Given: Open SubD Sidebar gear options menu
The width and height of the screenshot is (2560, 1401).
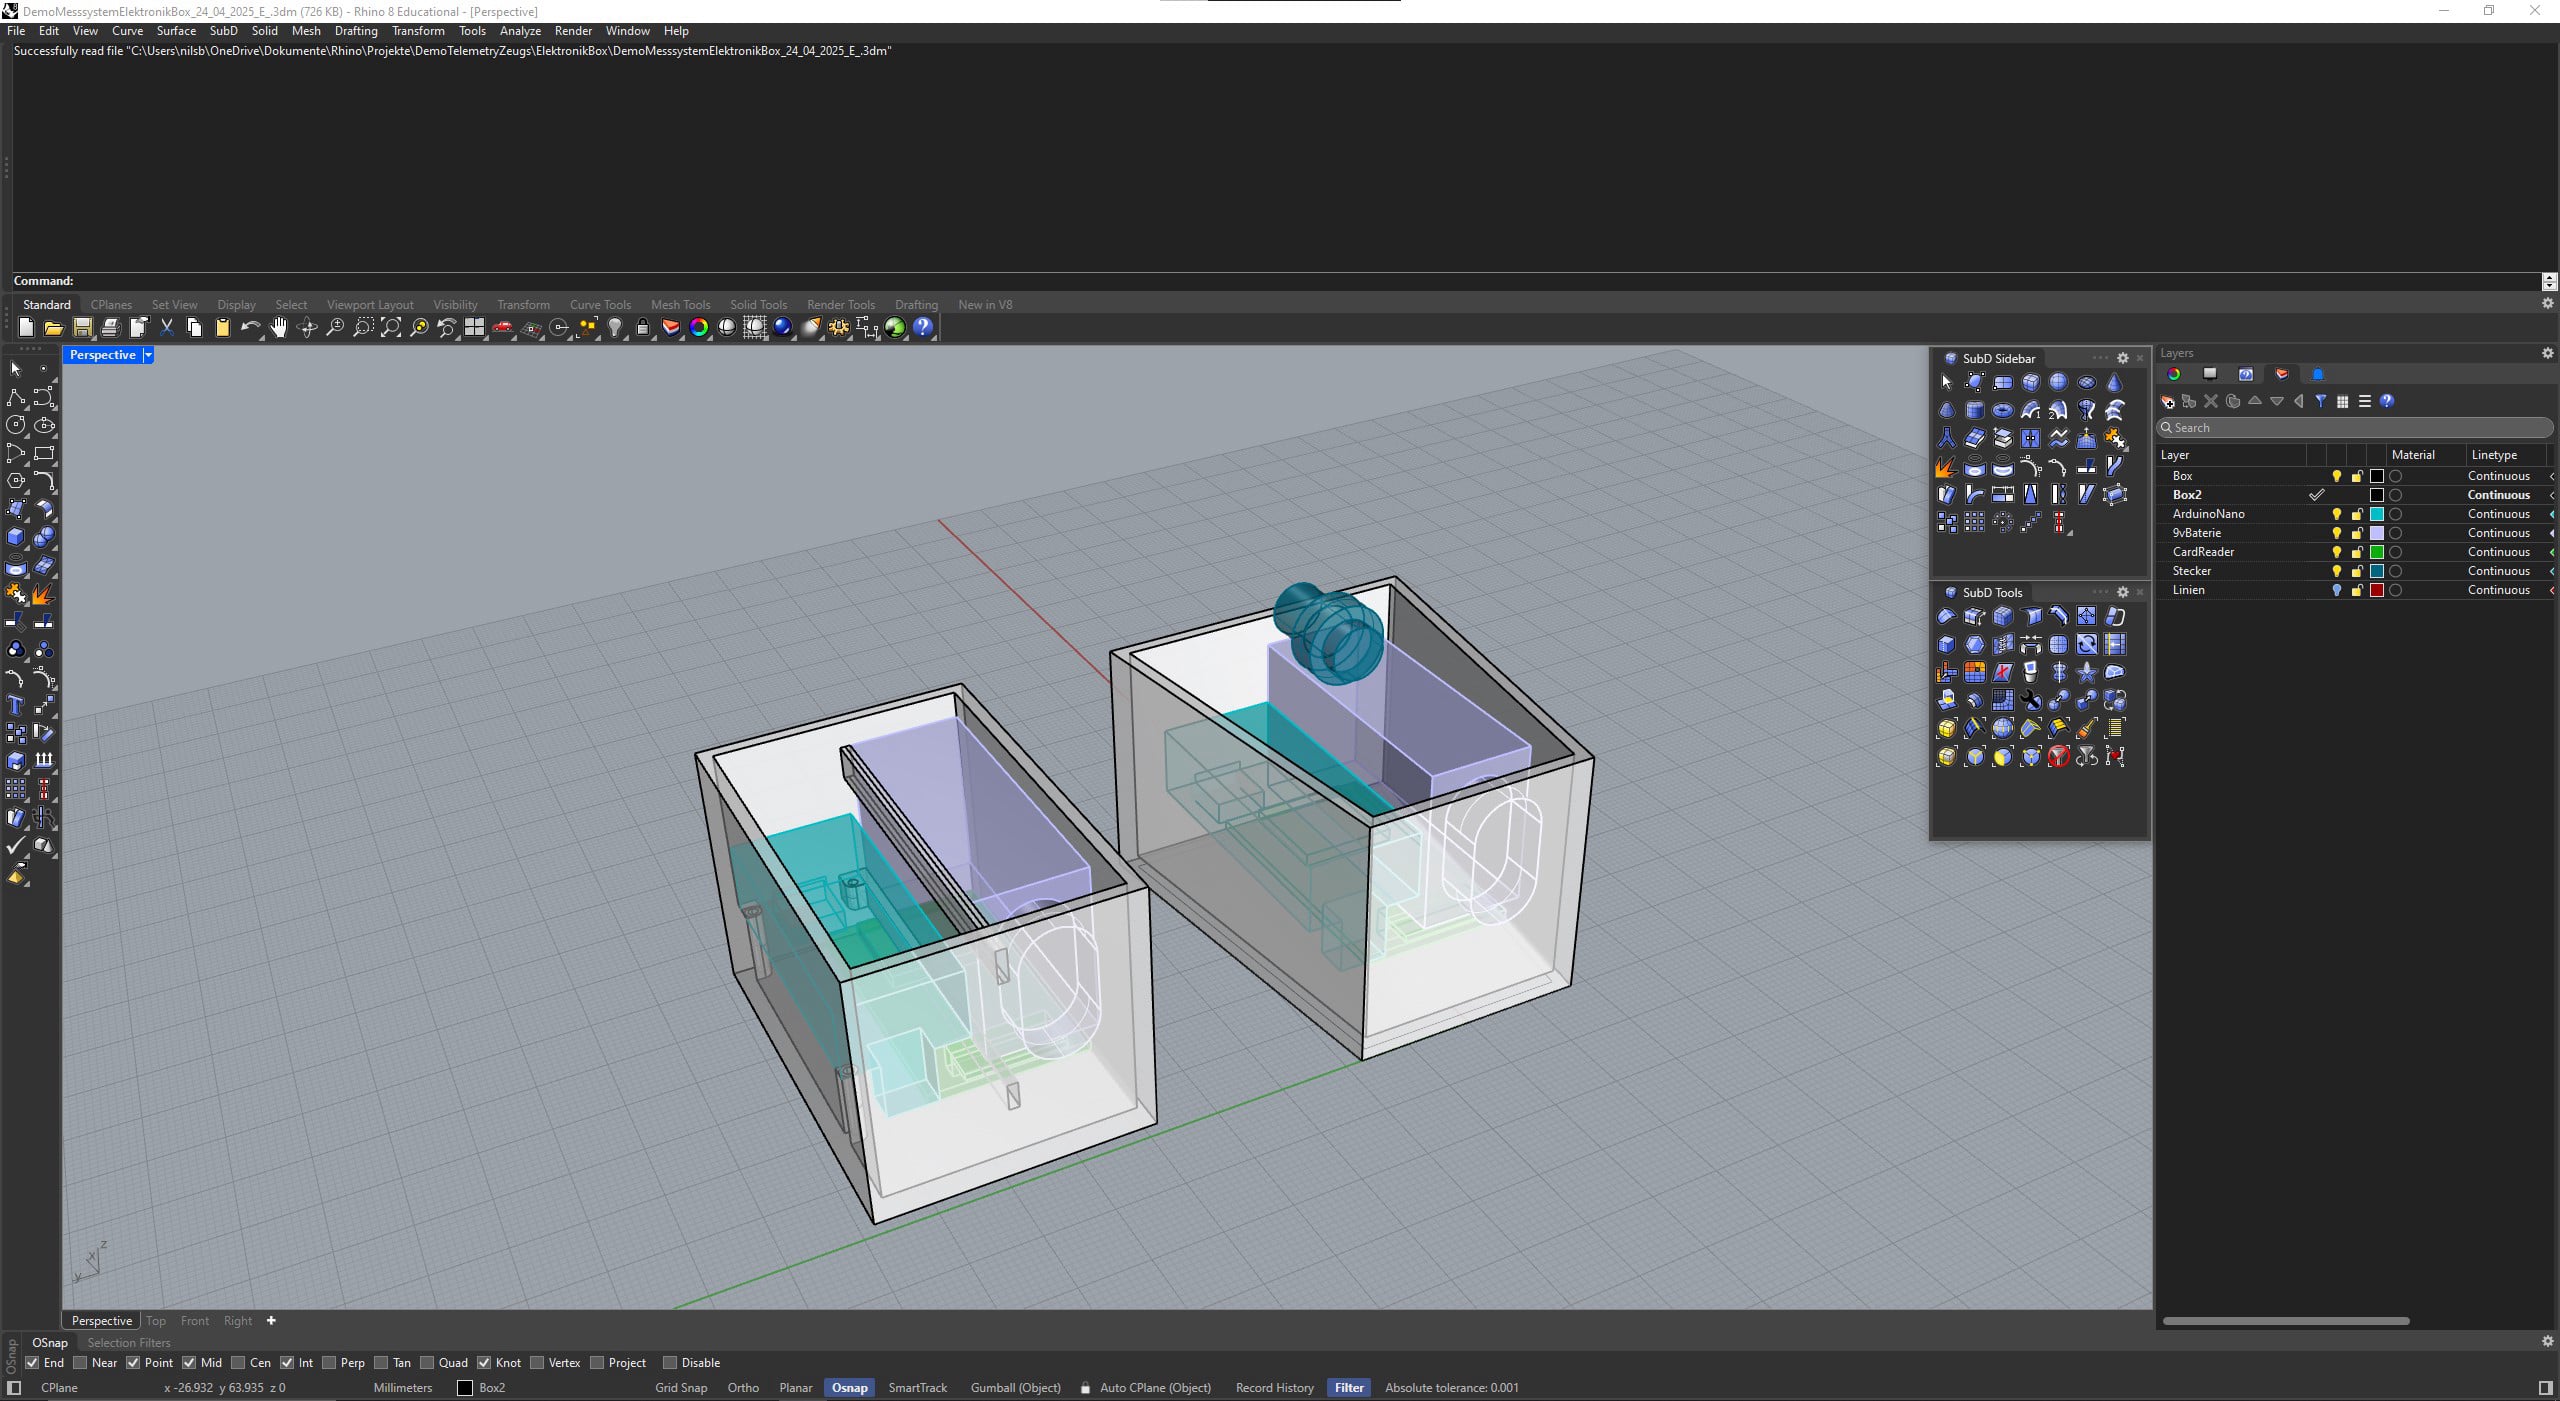Looking at the screenshot, I should click(2123, 358).
